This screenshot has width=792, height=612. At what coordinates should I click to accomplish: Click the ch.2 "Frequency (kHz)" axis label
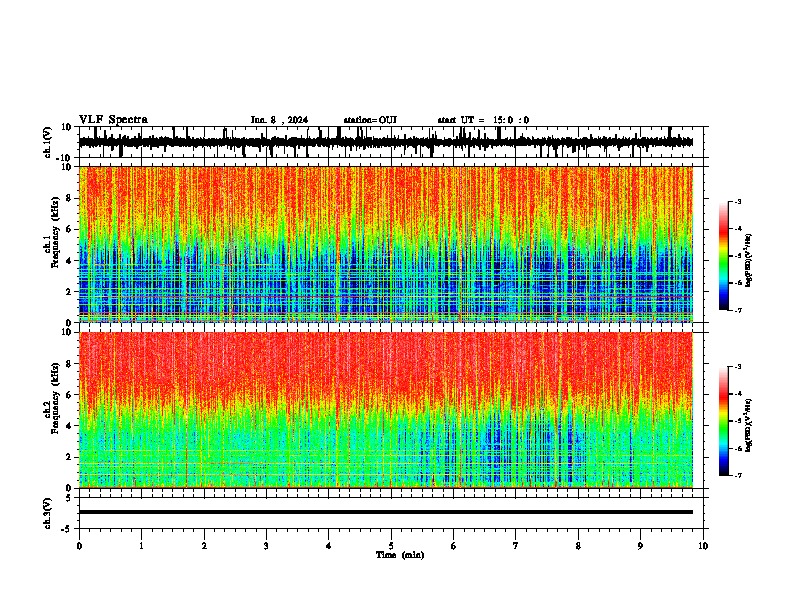[x=55, y=398]
